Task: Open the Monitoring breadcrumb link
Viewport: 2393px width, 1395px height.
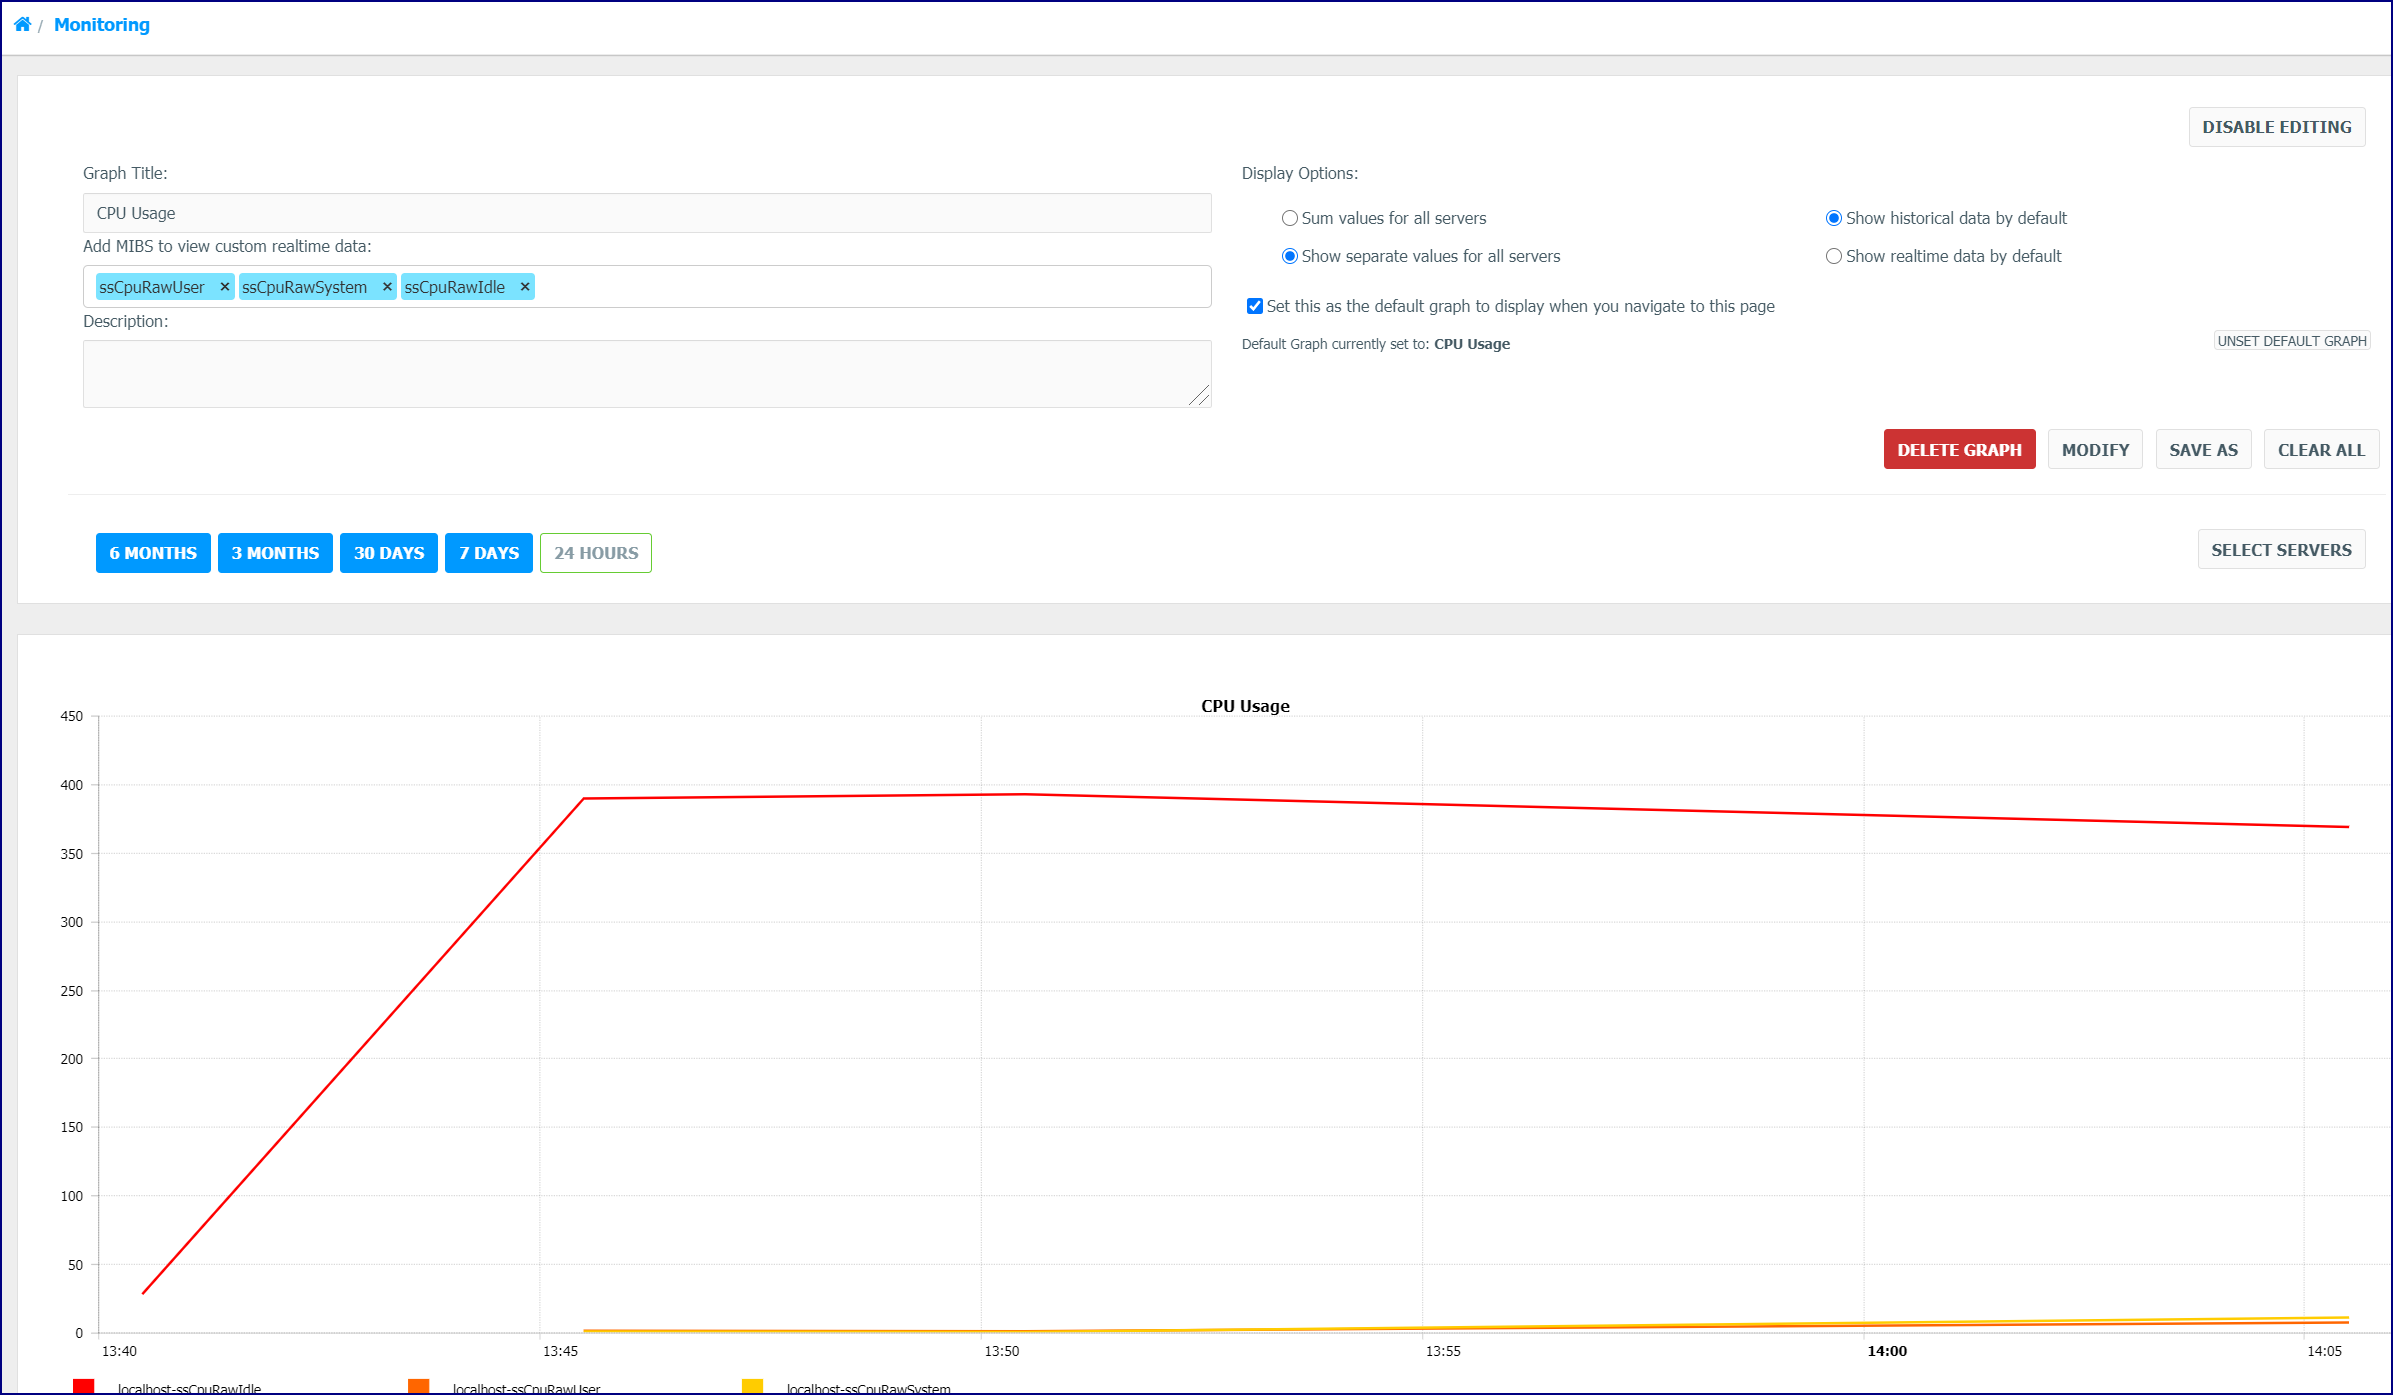Action: [x=102, y=25]
